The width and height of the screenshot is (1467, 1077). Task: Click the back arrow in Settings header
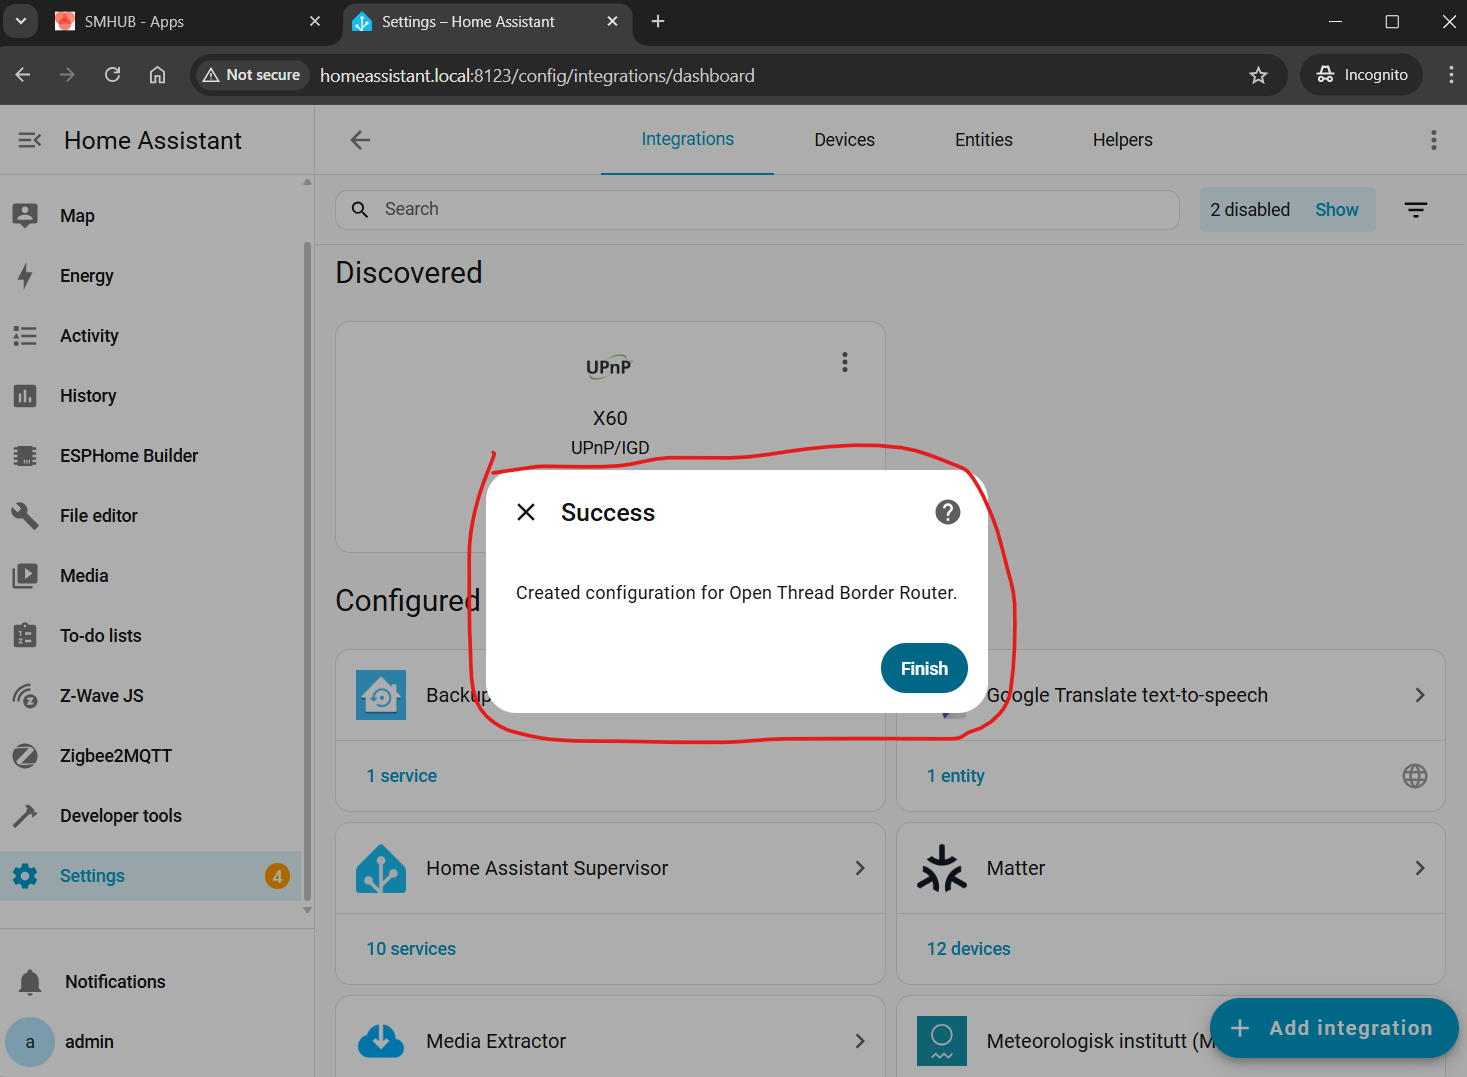[x=361, y=140]
